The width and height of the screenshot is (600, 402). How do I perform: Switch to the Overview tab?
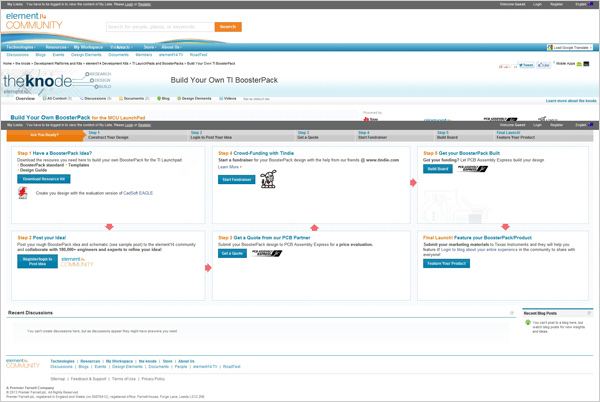pos(25,99)
